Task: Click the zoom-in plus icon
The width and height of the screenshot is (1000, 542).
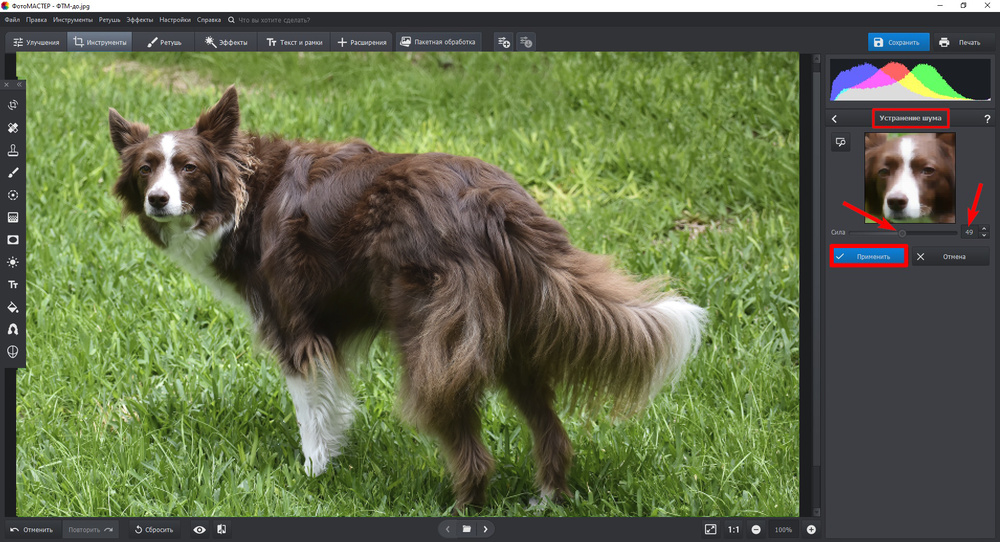Action: coord(811,529)
